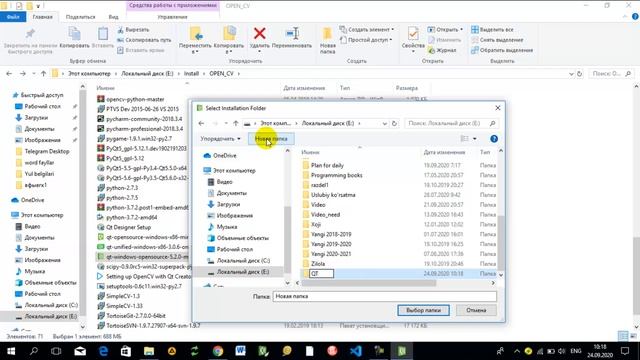Open Organize (Упорядочить) dropdown in dialog
The width and height of the screenshot is (640, 360).
click(220, 139)
